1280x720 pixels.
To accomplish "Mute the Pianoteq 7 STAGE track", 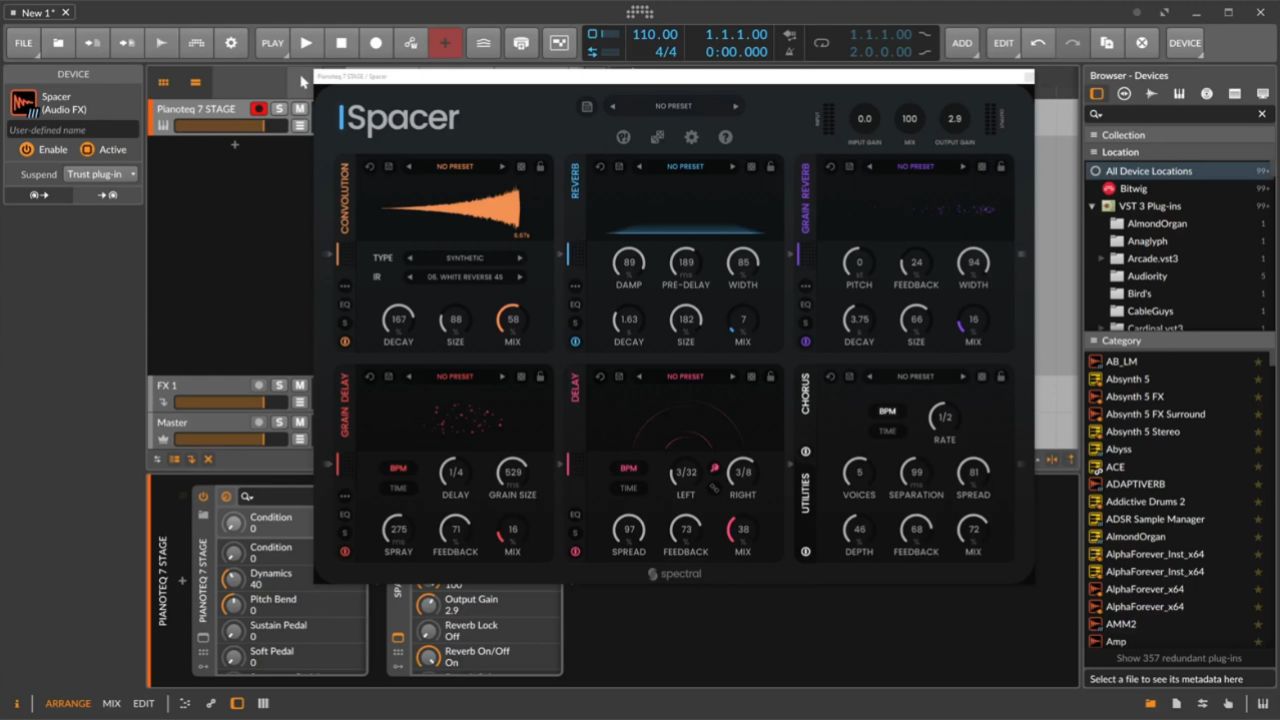I will pyautogui.click(x=298, y=108).
